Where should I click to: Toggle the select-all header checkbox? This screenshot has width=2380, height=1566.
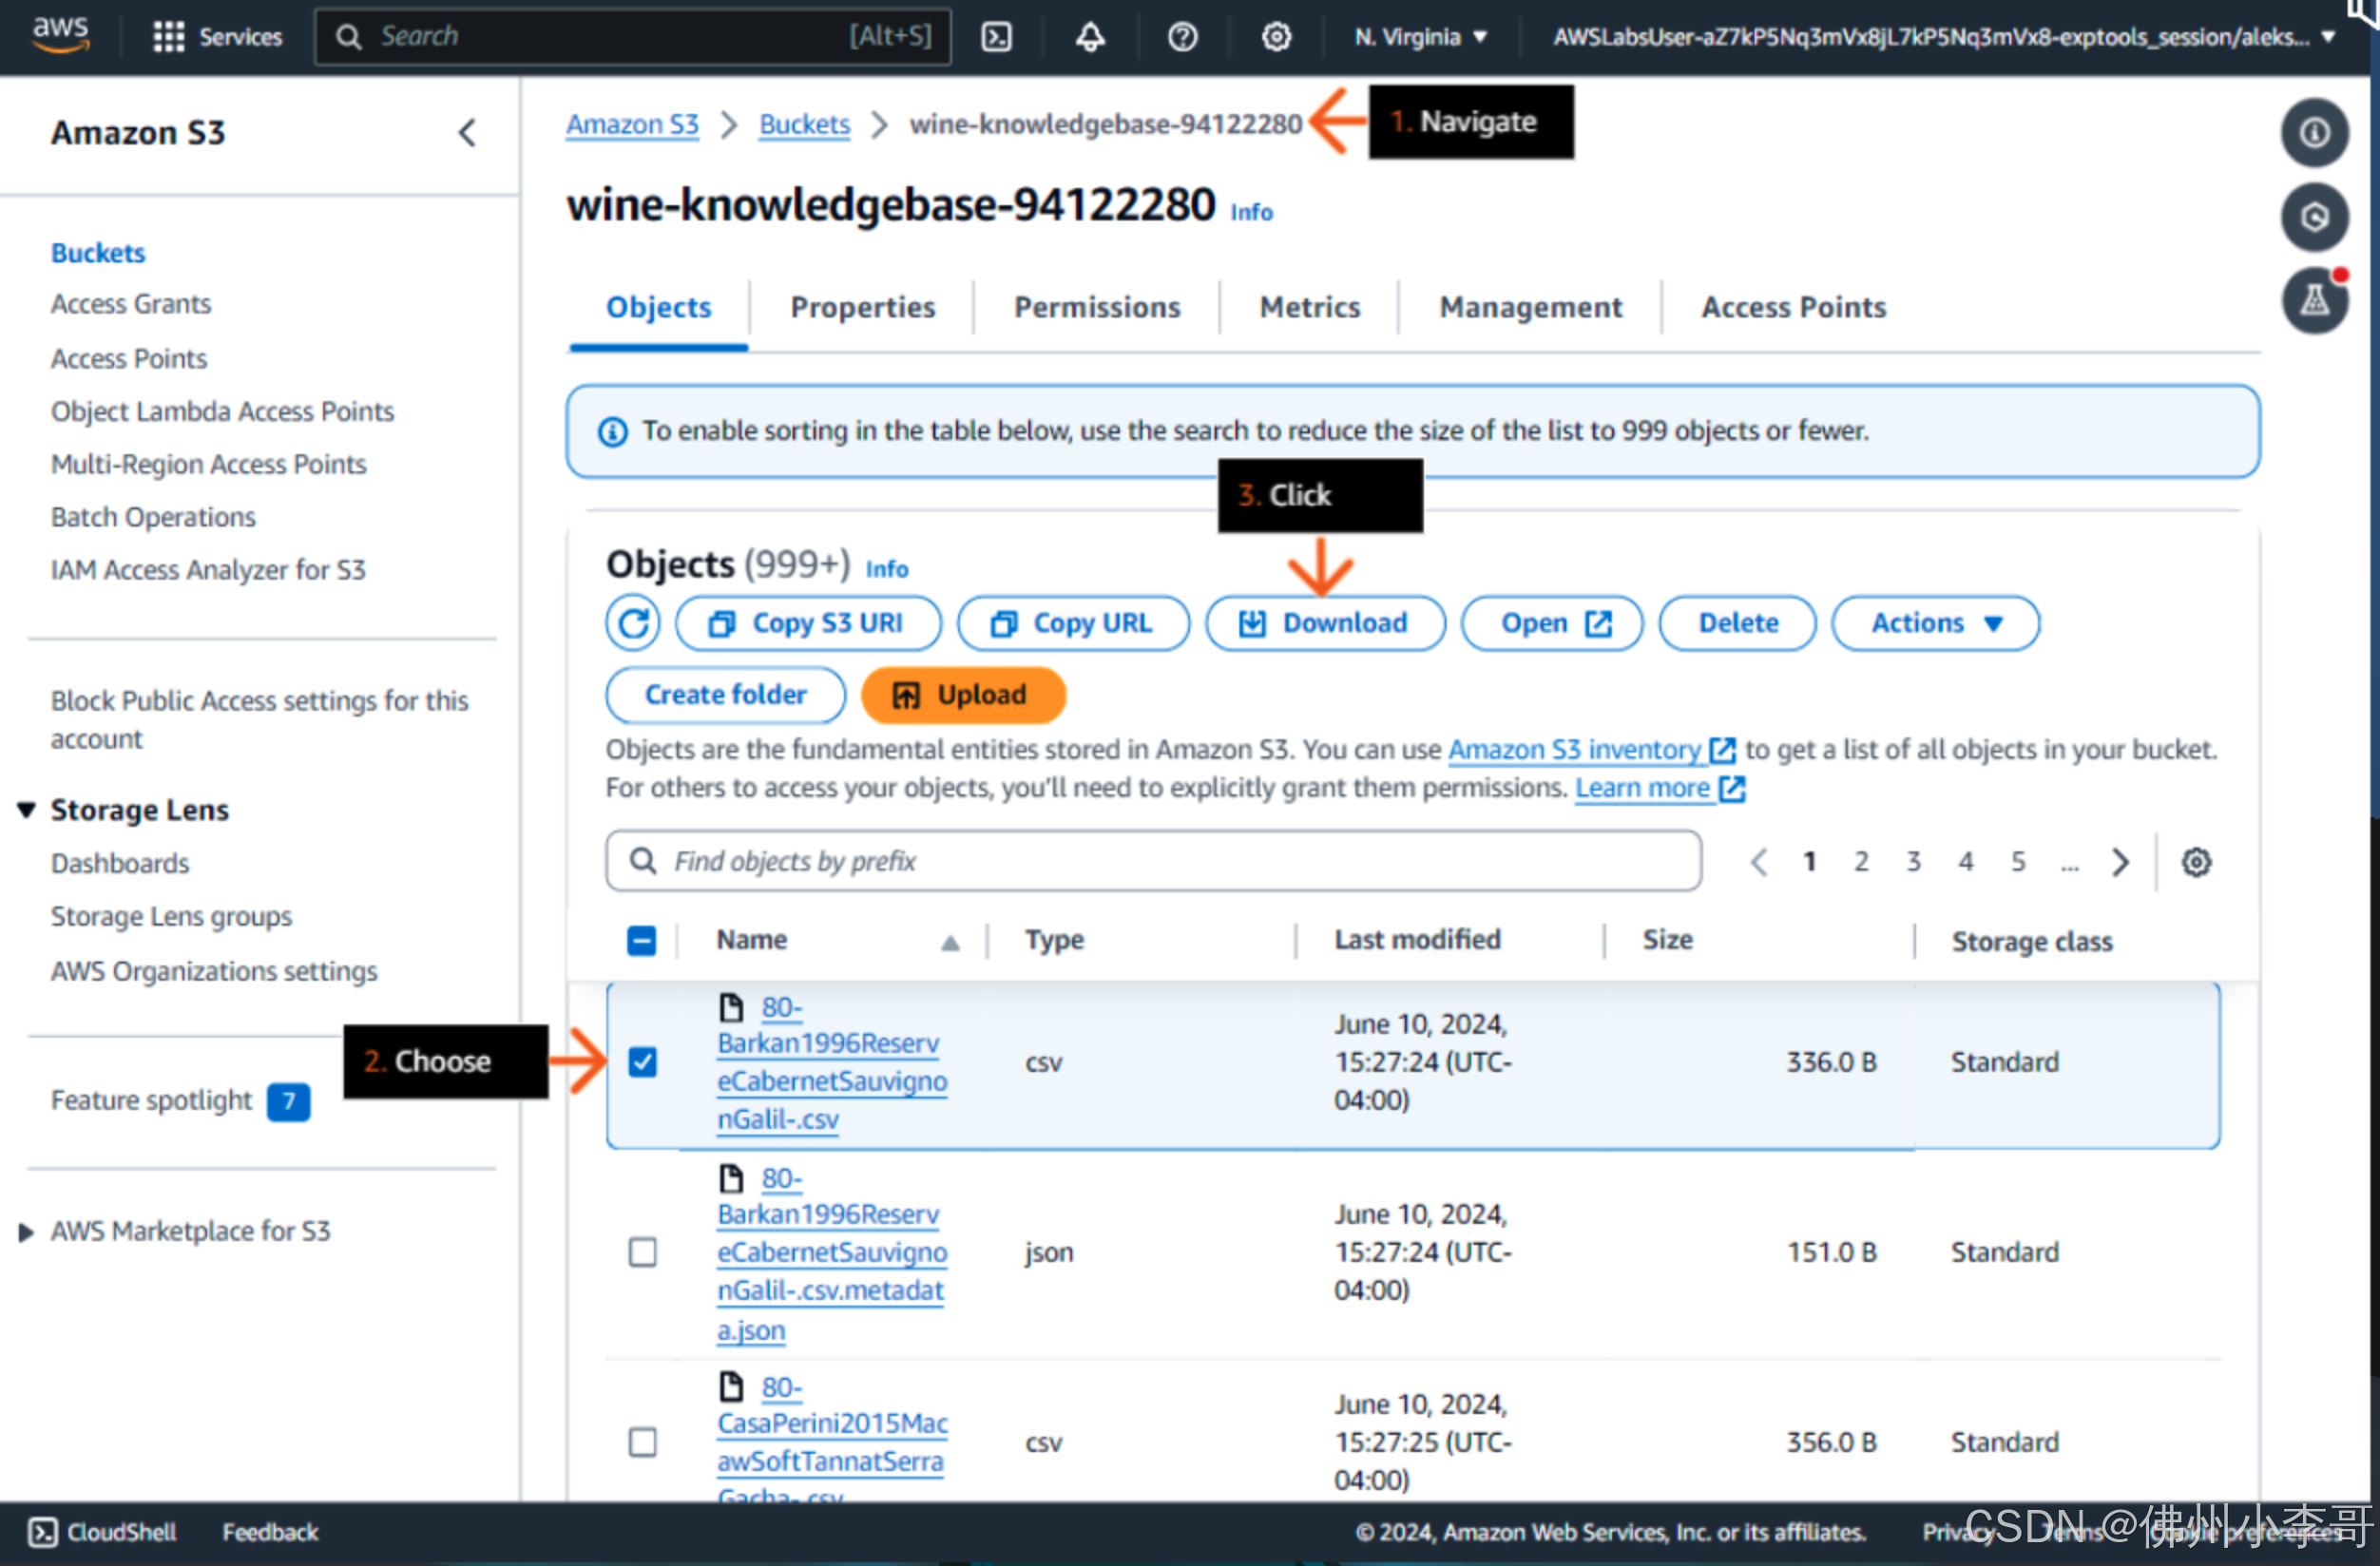pos(641,940)
